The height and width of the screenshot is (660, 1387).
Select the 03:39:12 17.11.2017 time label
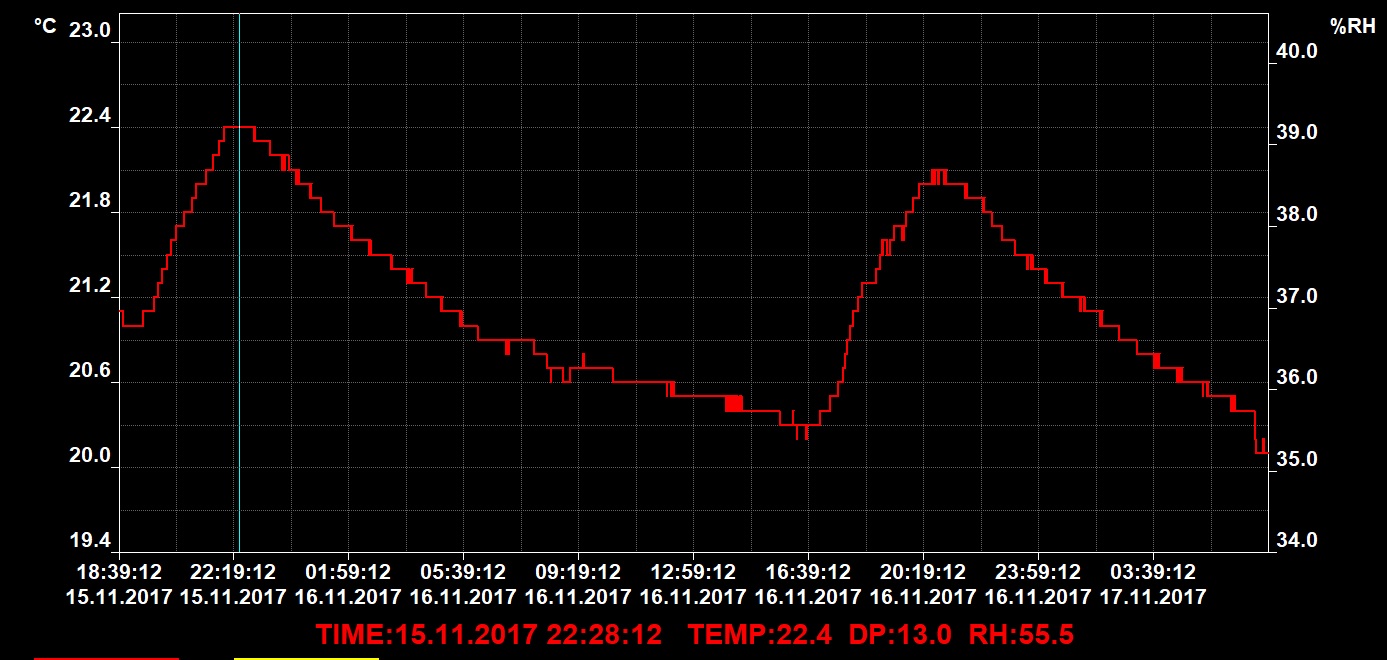(x=1153, y=585)
